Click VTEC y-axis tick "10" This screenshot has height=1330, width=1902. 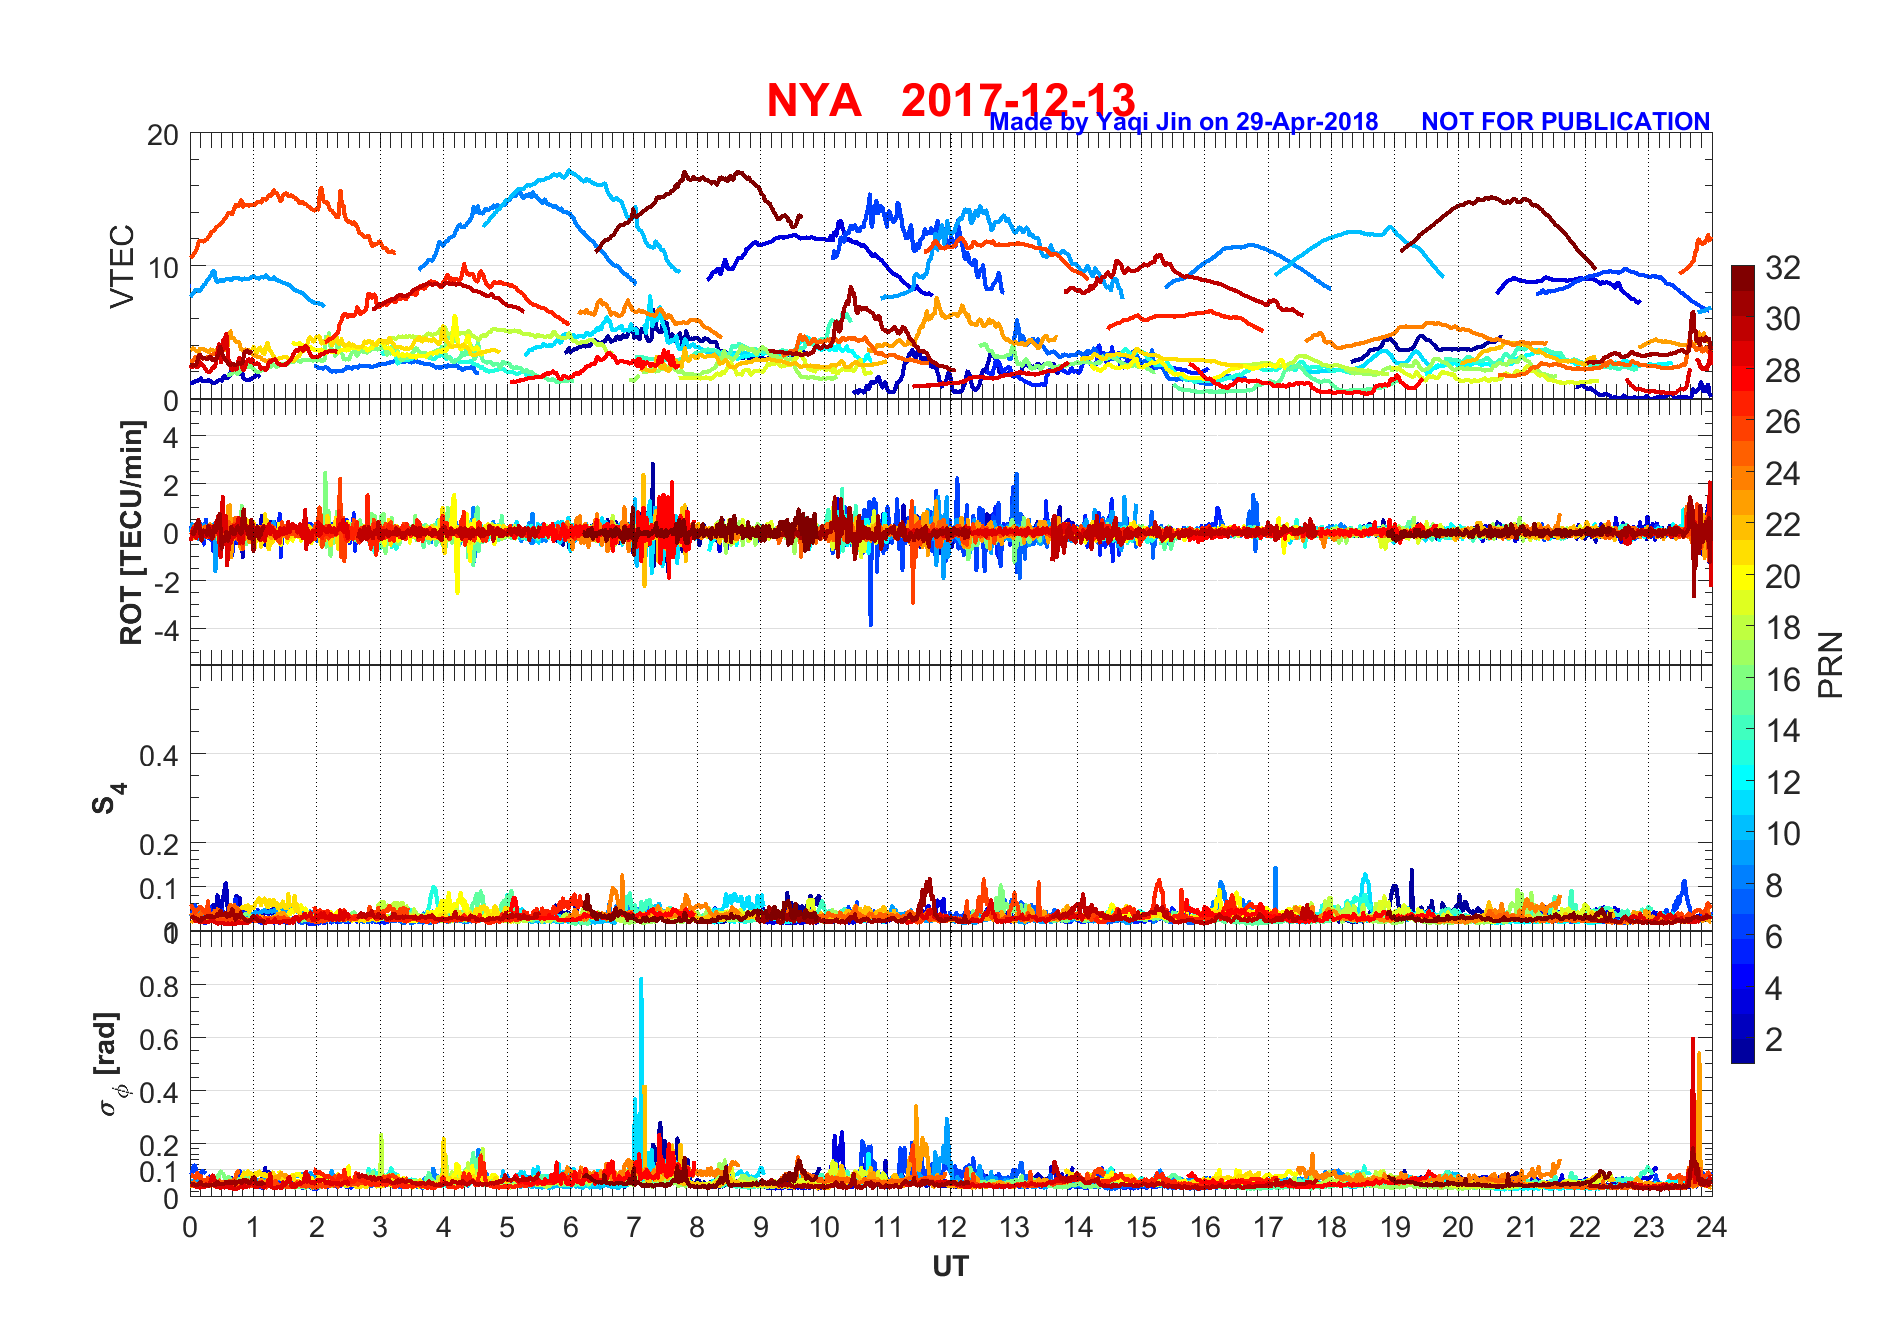point(162,268)
